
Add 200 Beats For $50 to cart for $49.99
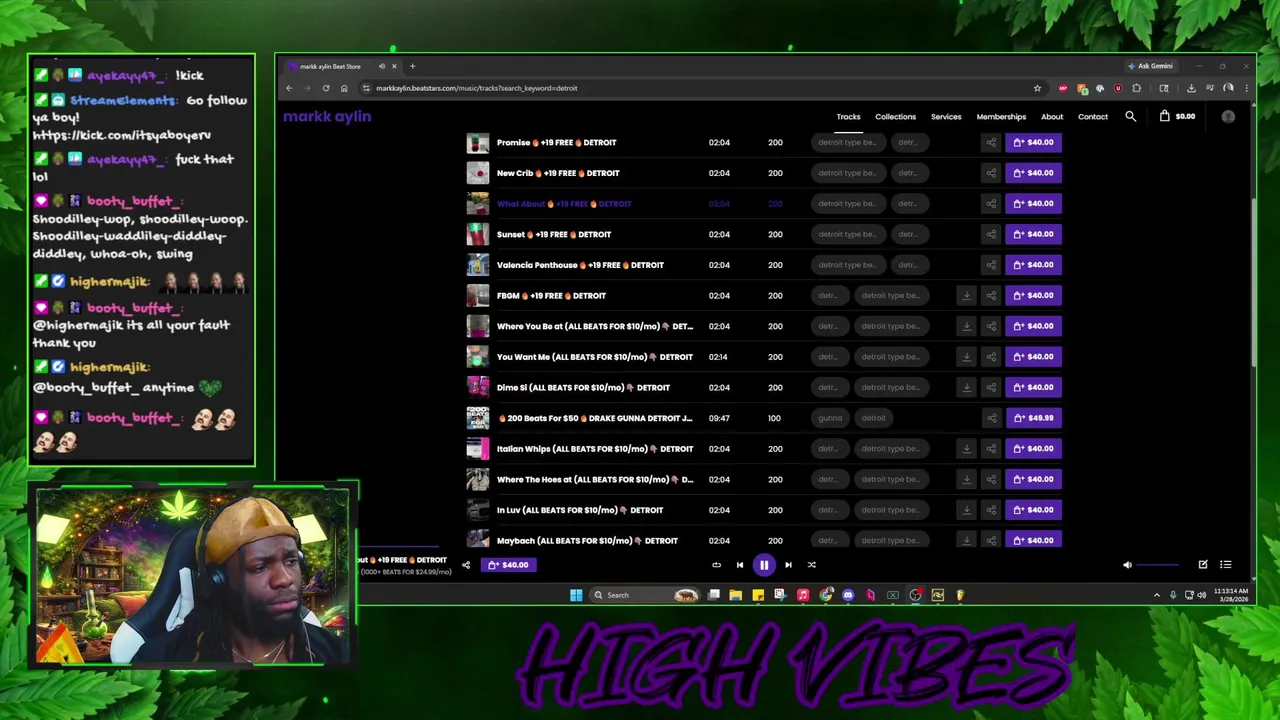point(1033,418)
